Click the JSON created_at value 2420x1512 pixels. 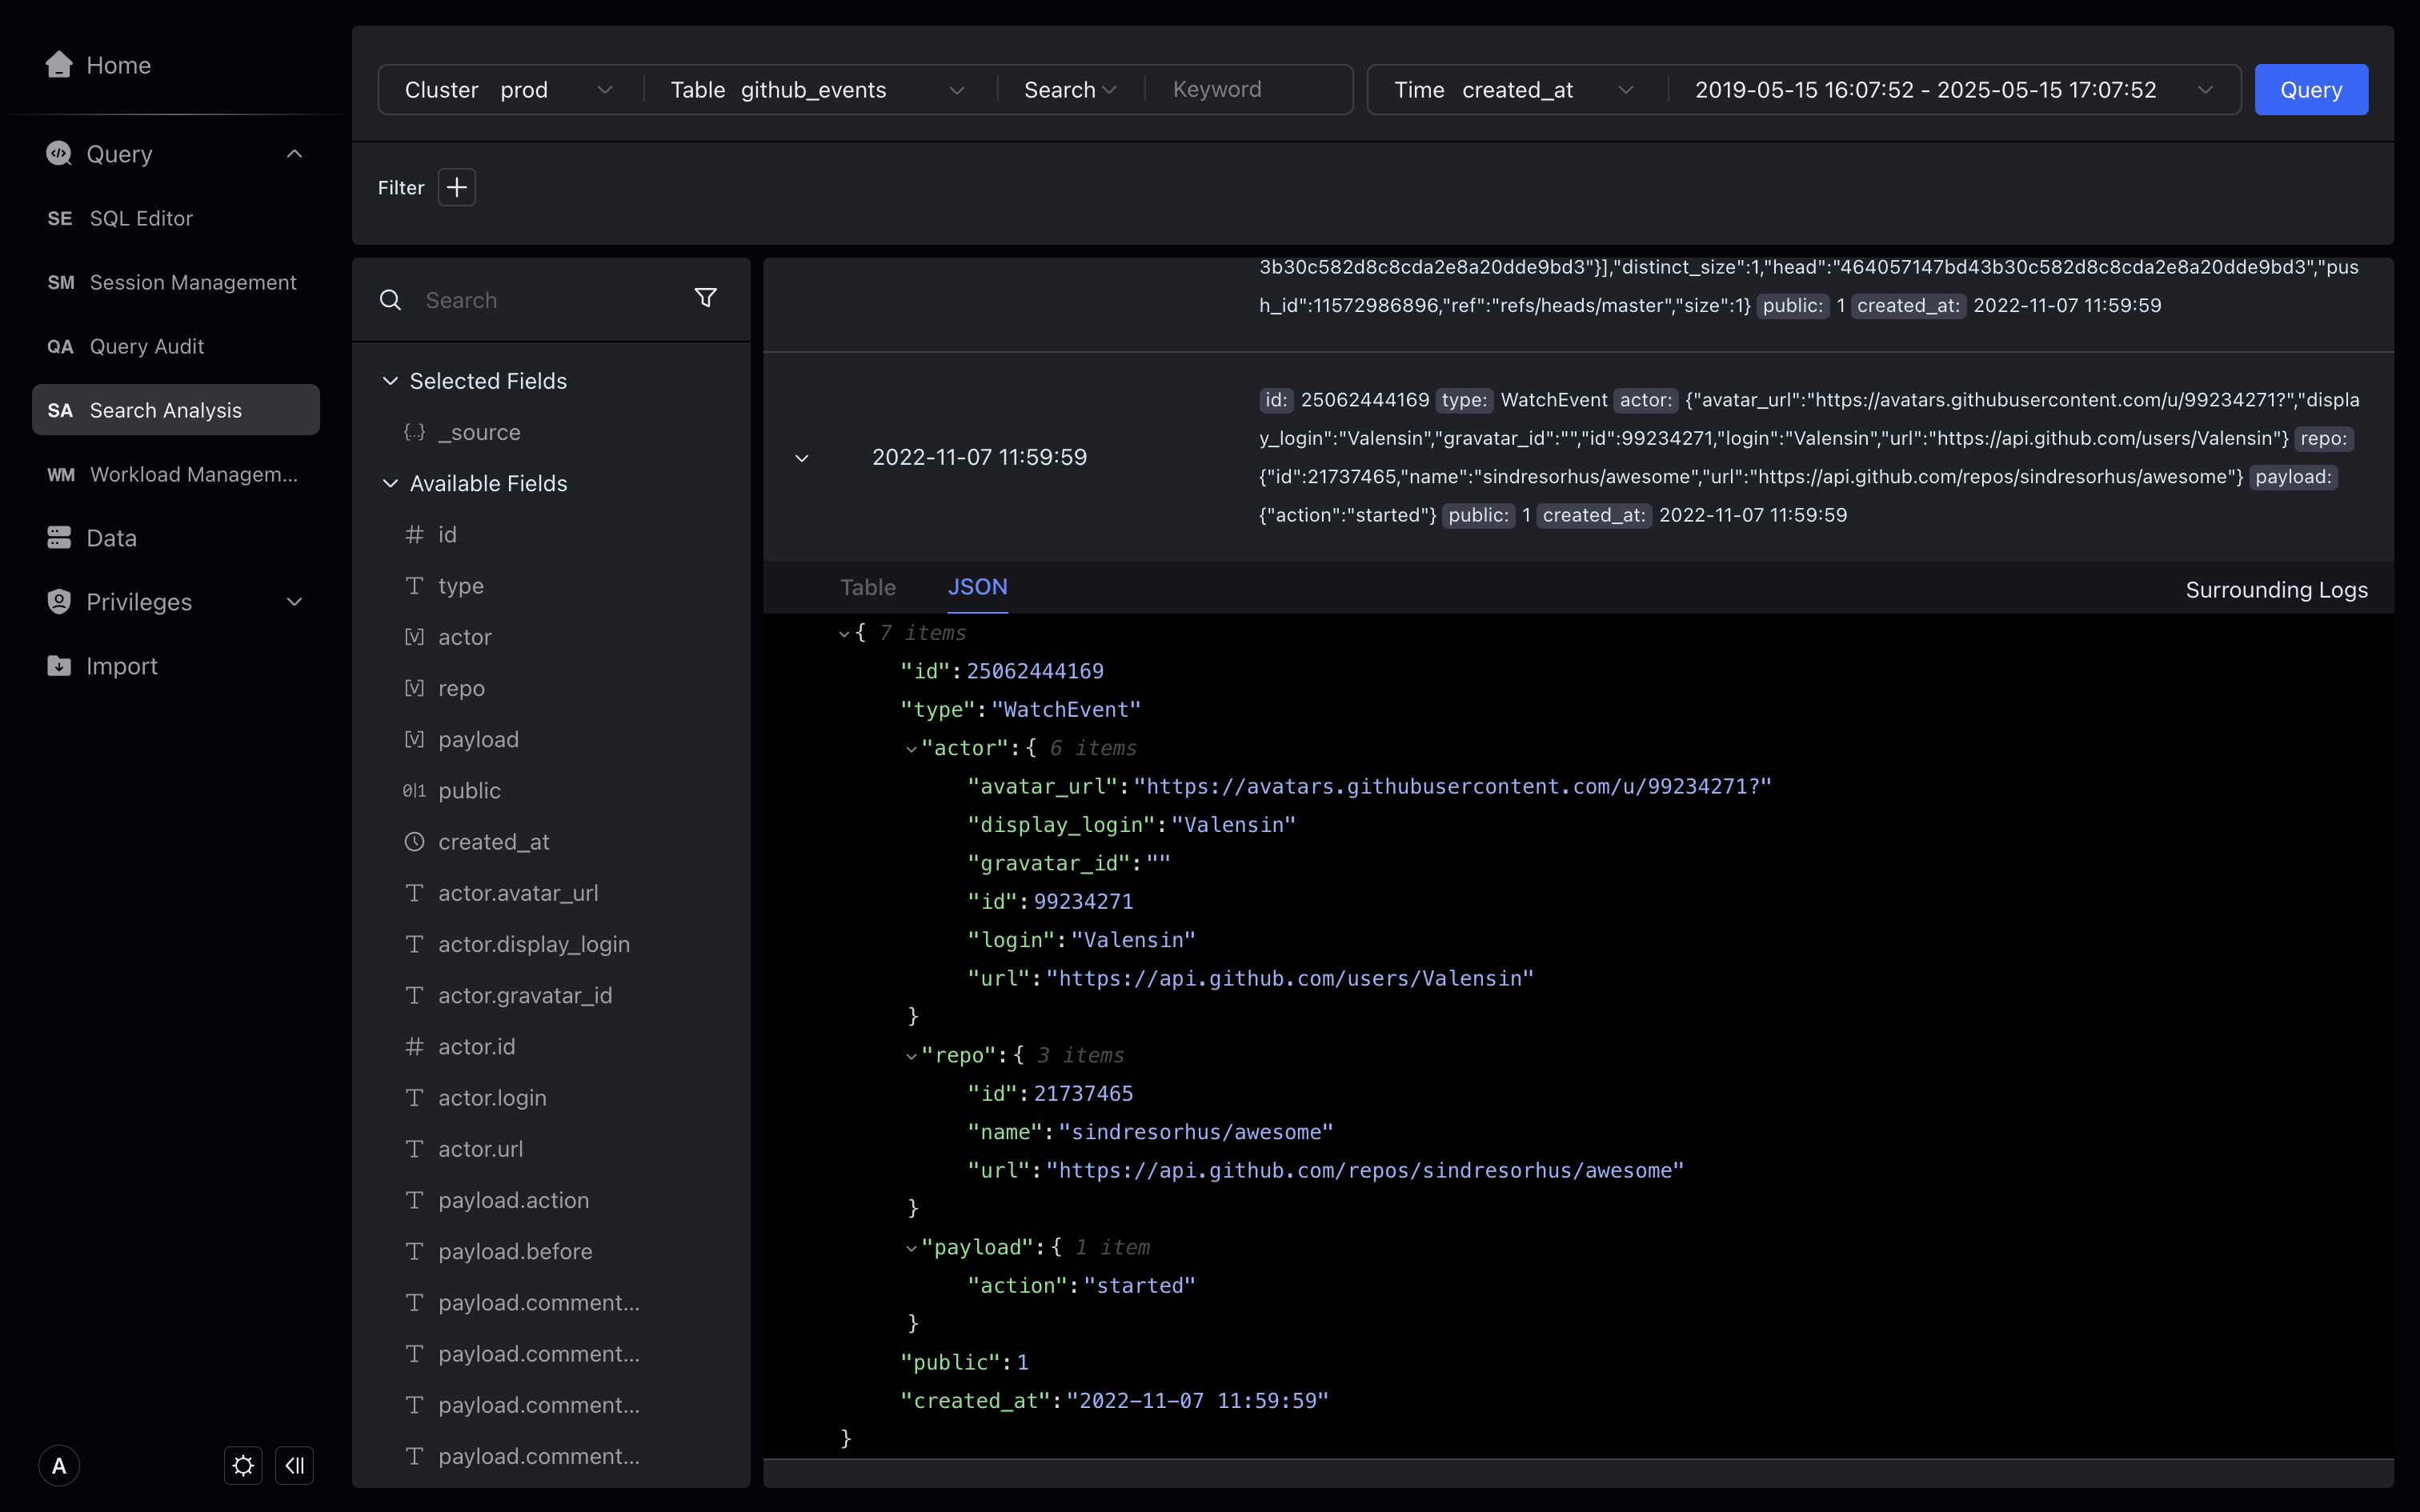[1197, 1401]
